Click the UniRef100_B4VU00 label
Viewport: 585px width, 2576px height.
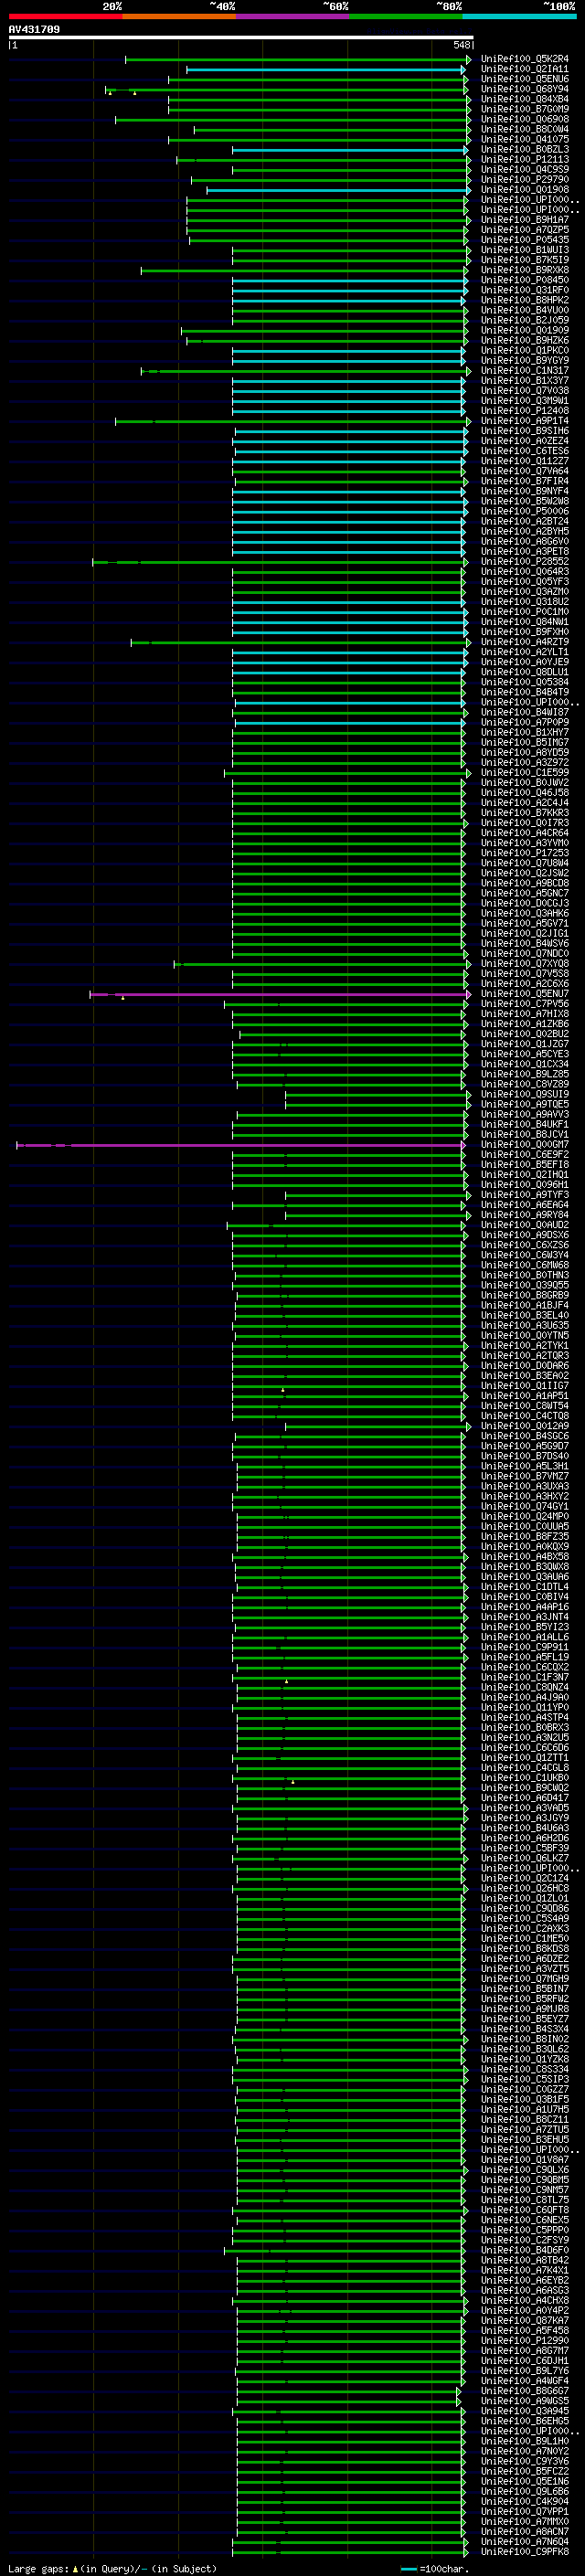[524, 310]
